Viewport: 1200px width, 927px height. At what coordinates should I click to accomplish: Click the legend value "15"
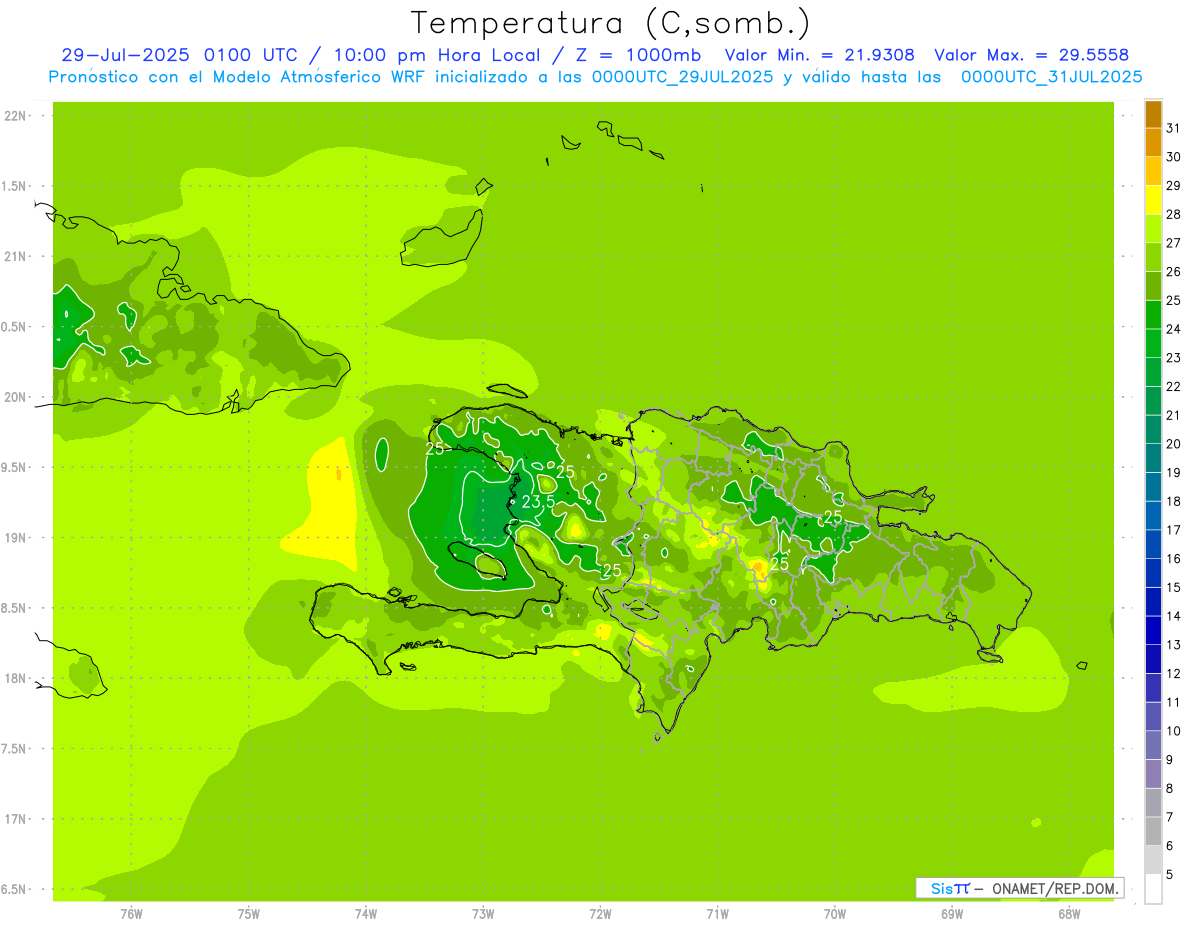tap(1173, 588)
